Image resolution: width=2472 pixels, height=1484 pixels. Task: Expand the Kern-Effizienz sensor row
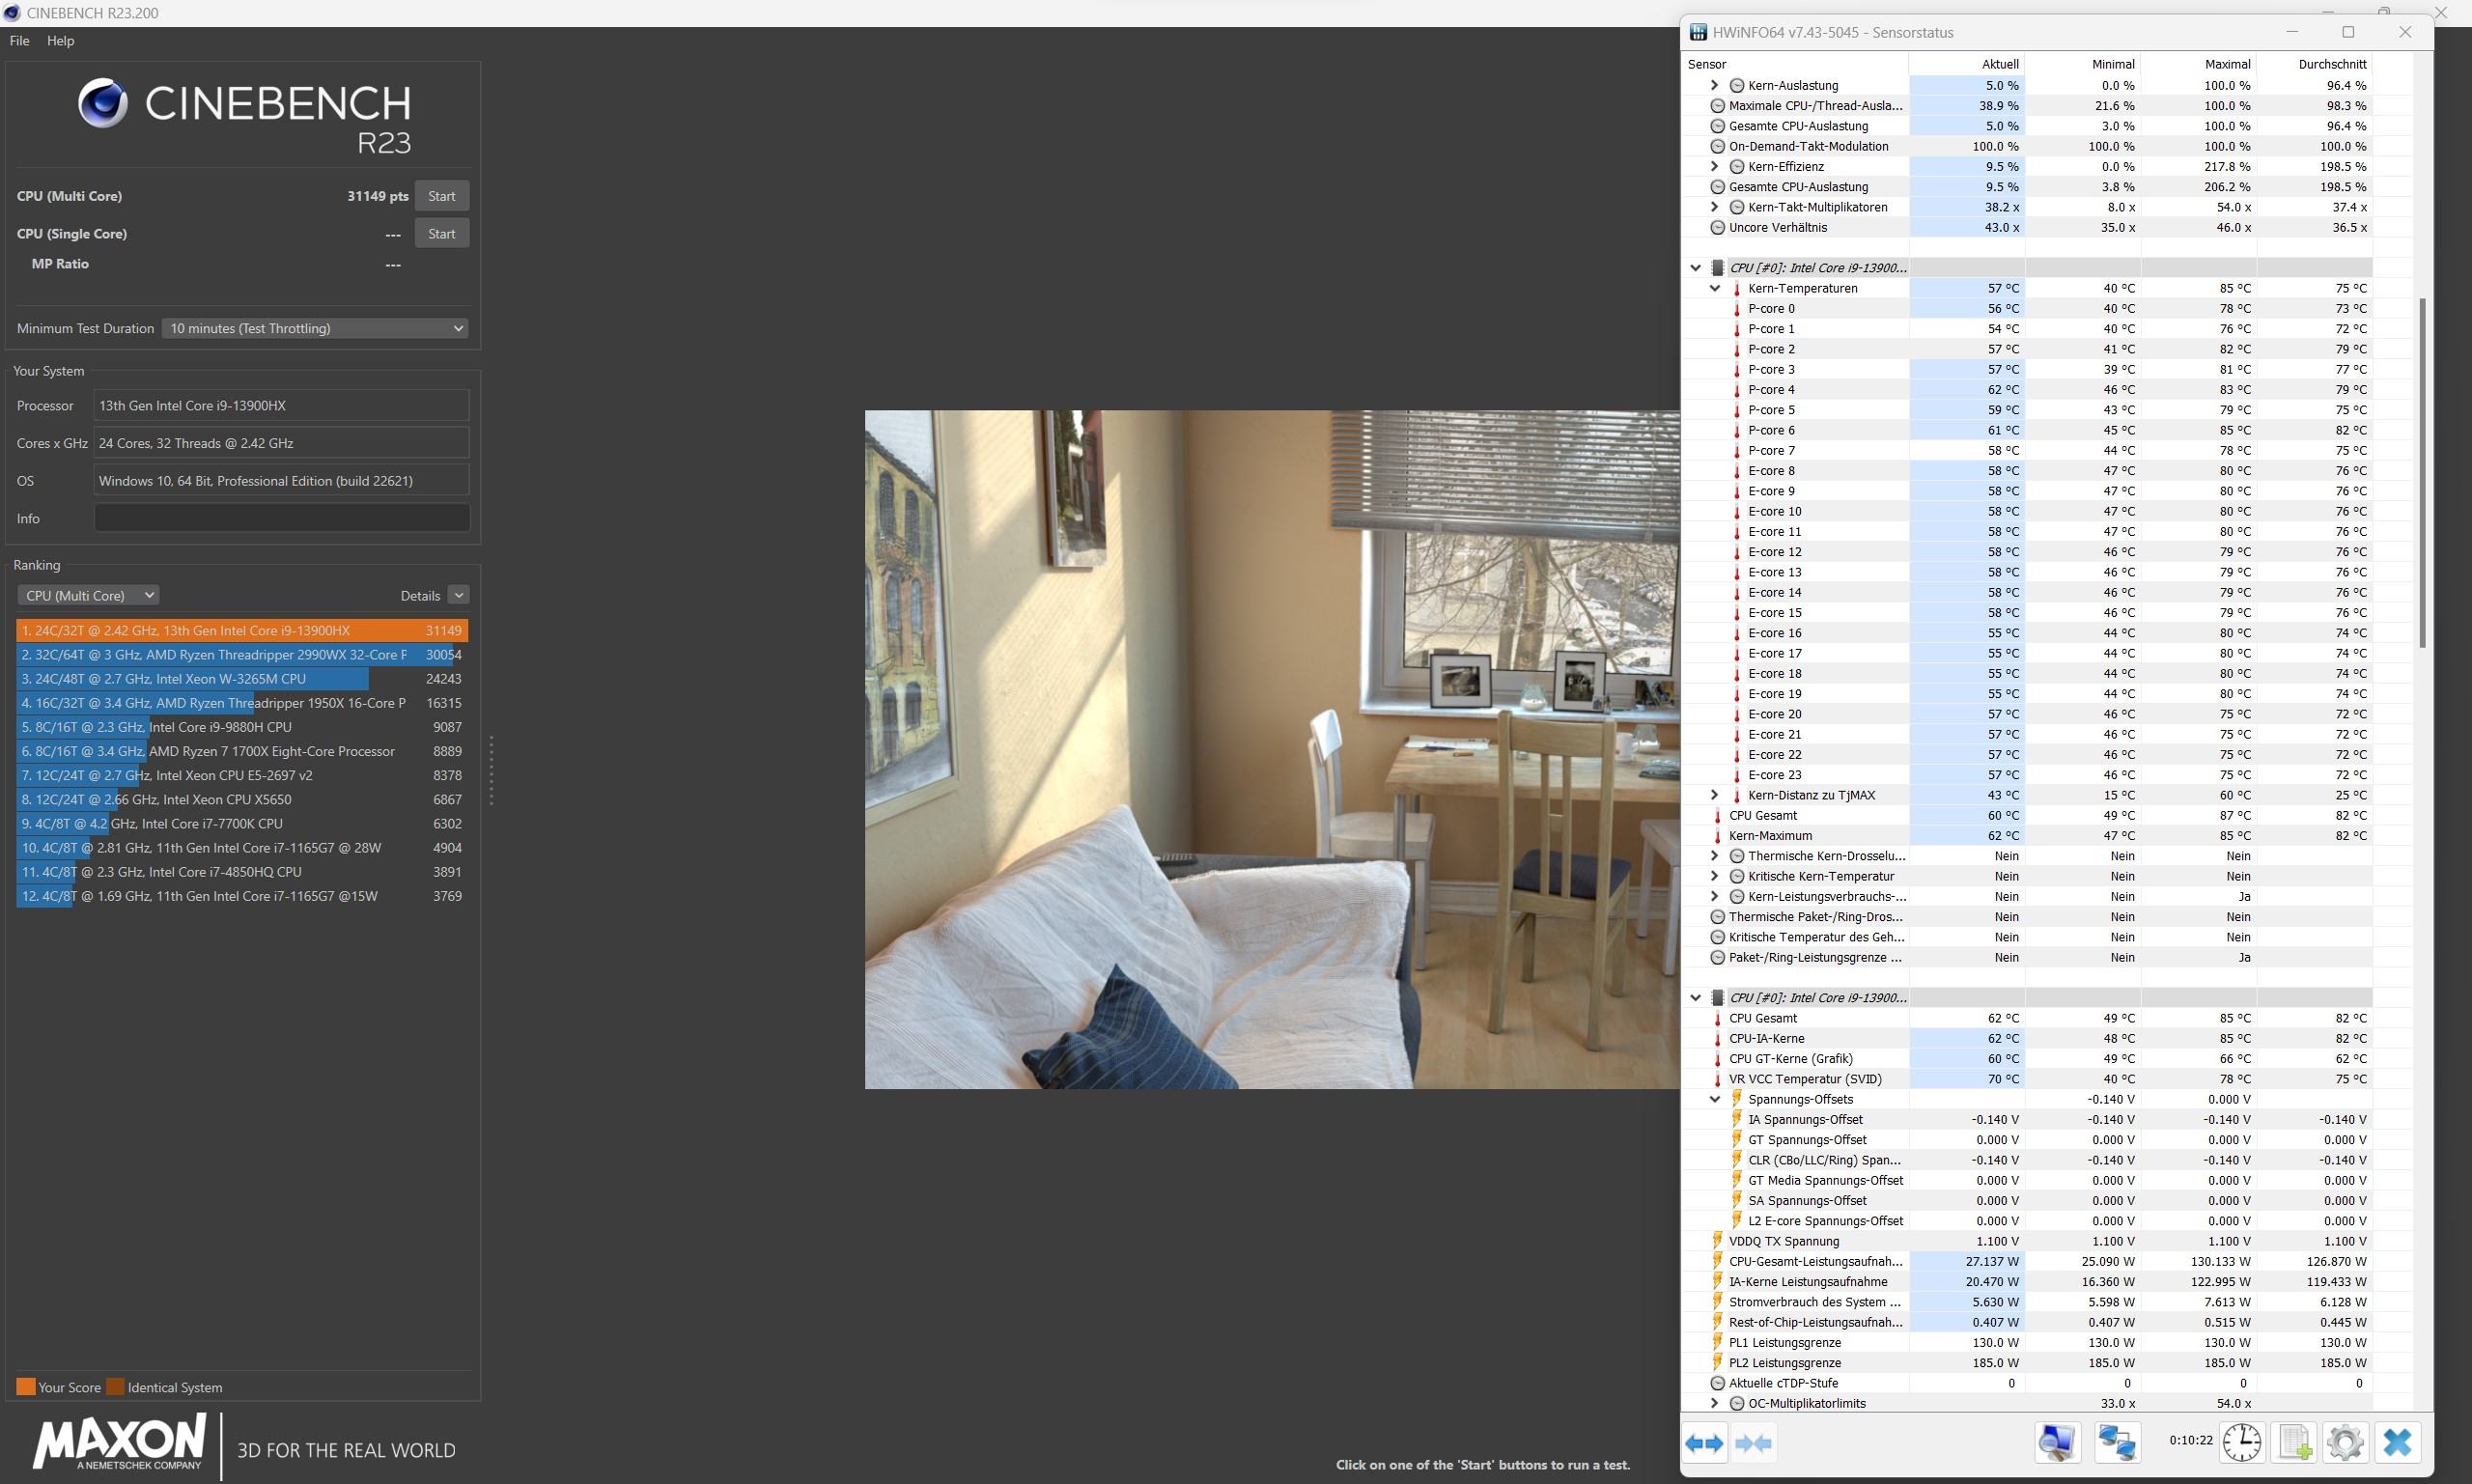(x=1714, y=166)
